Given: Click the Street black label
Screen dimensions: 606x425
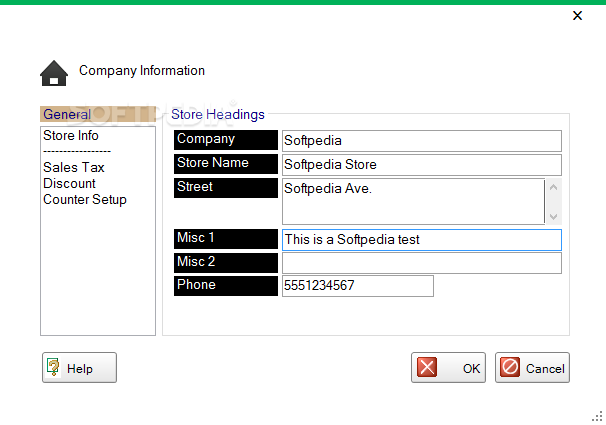Looking at the screenshot, I should pyautogui.click(x=226, y=188).
